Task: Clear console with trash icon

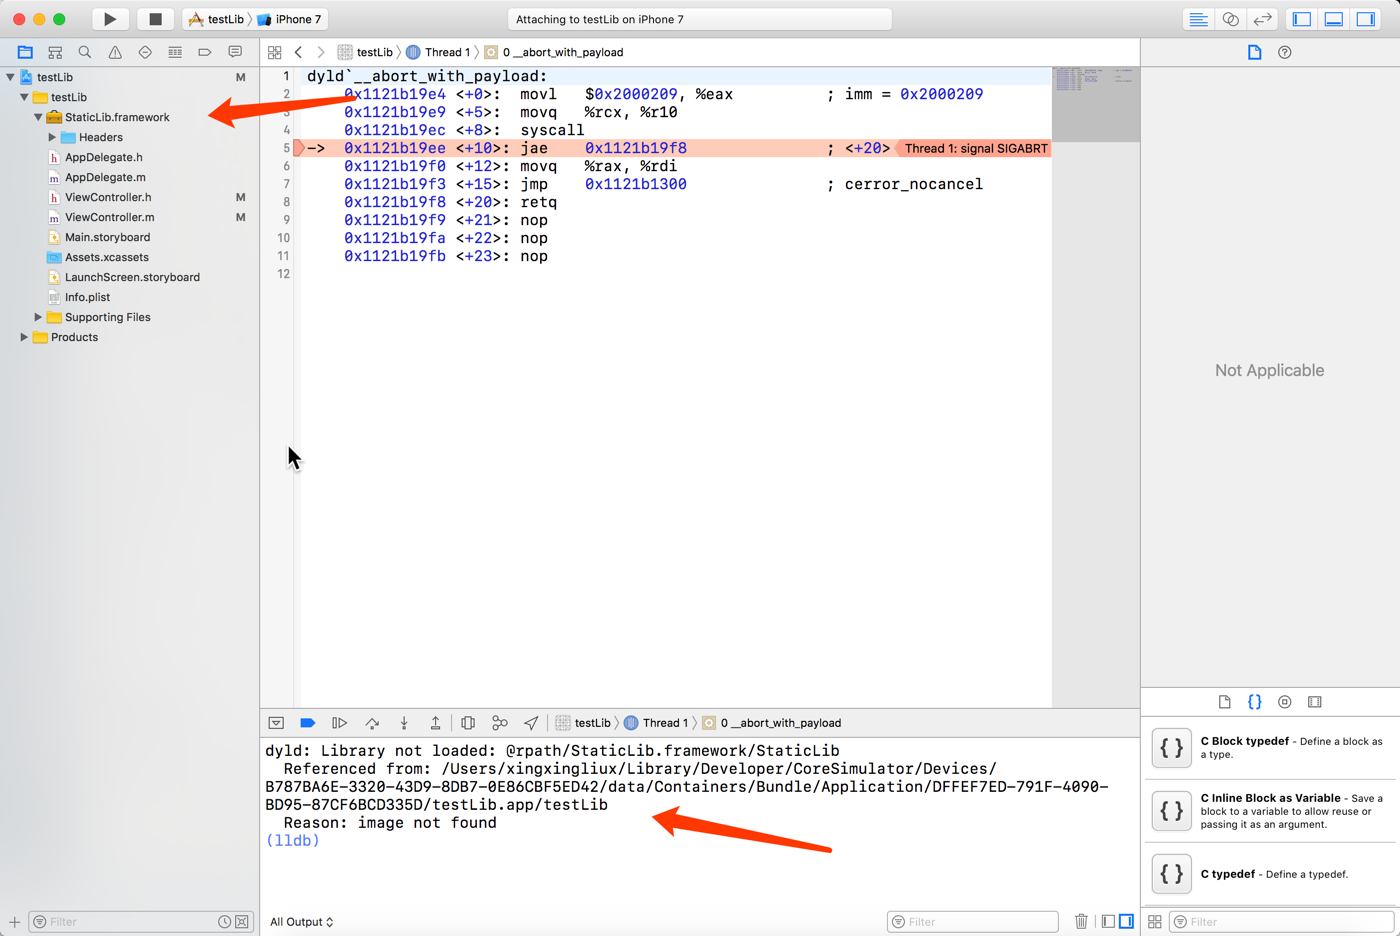Action: (1081, 922)
